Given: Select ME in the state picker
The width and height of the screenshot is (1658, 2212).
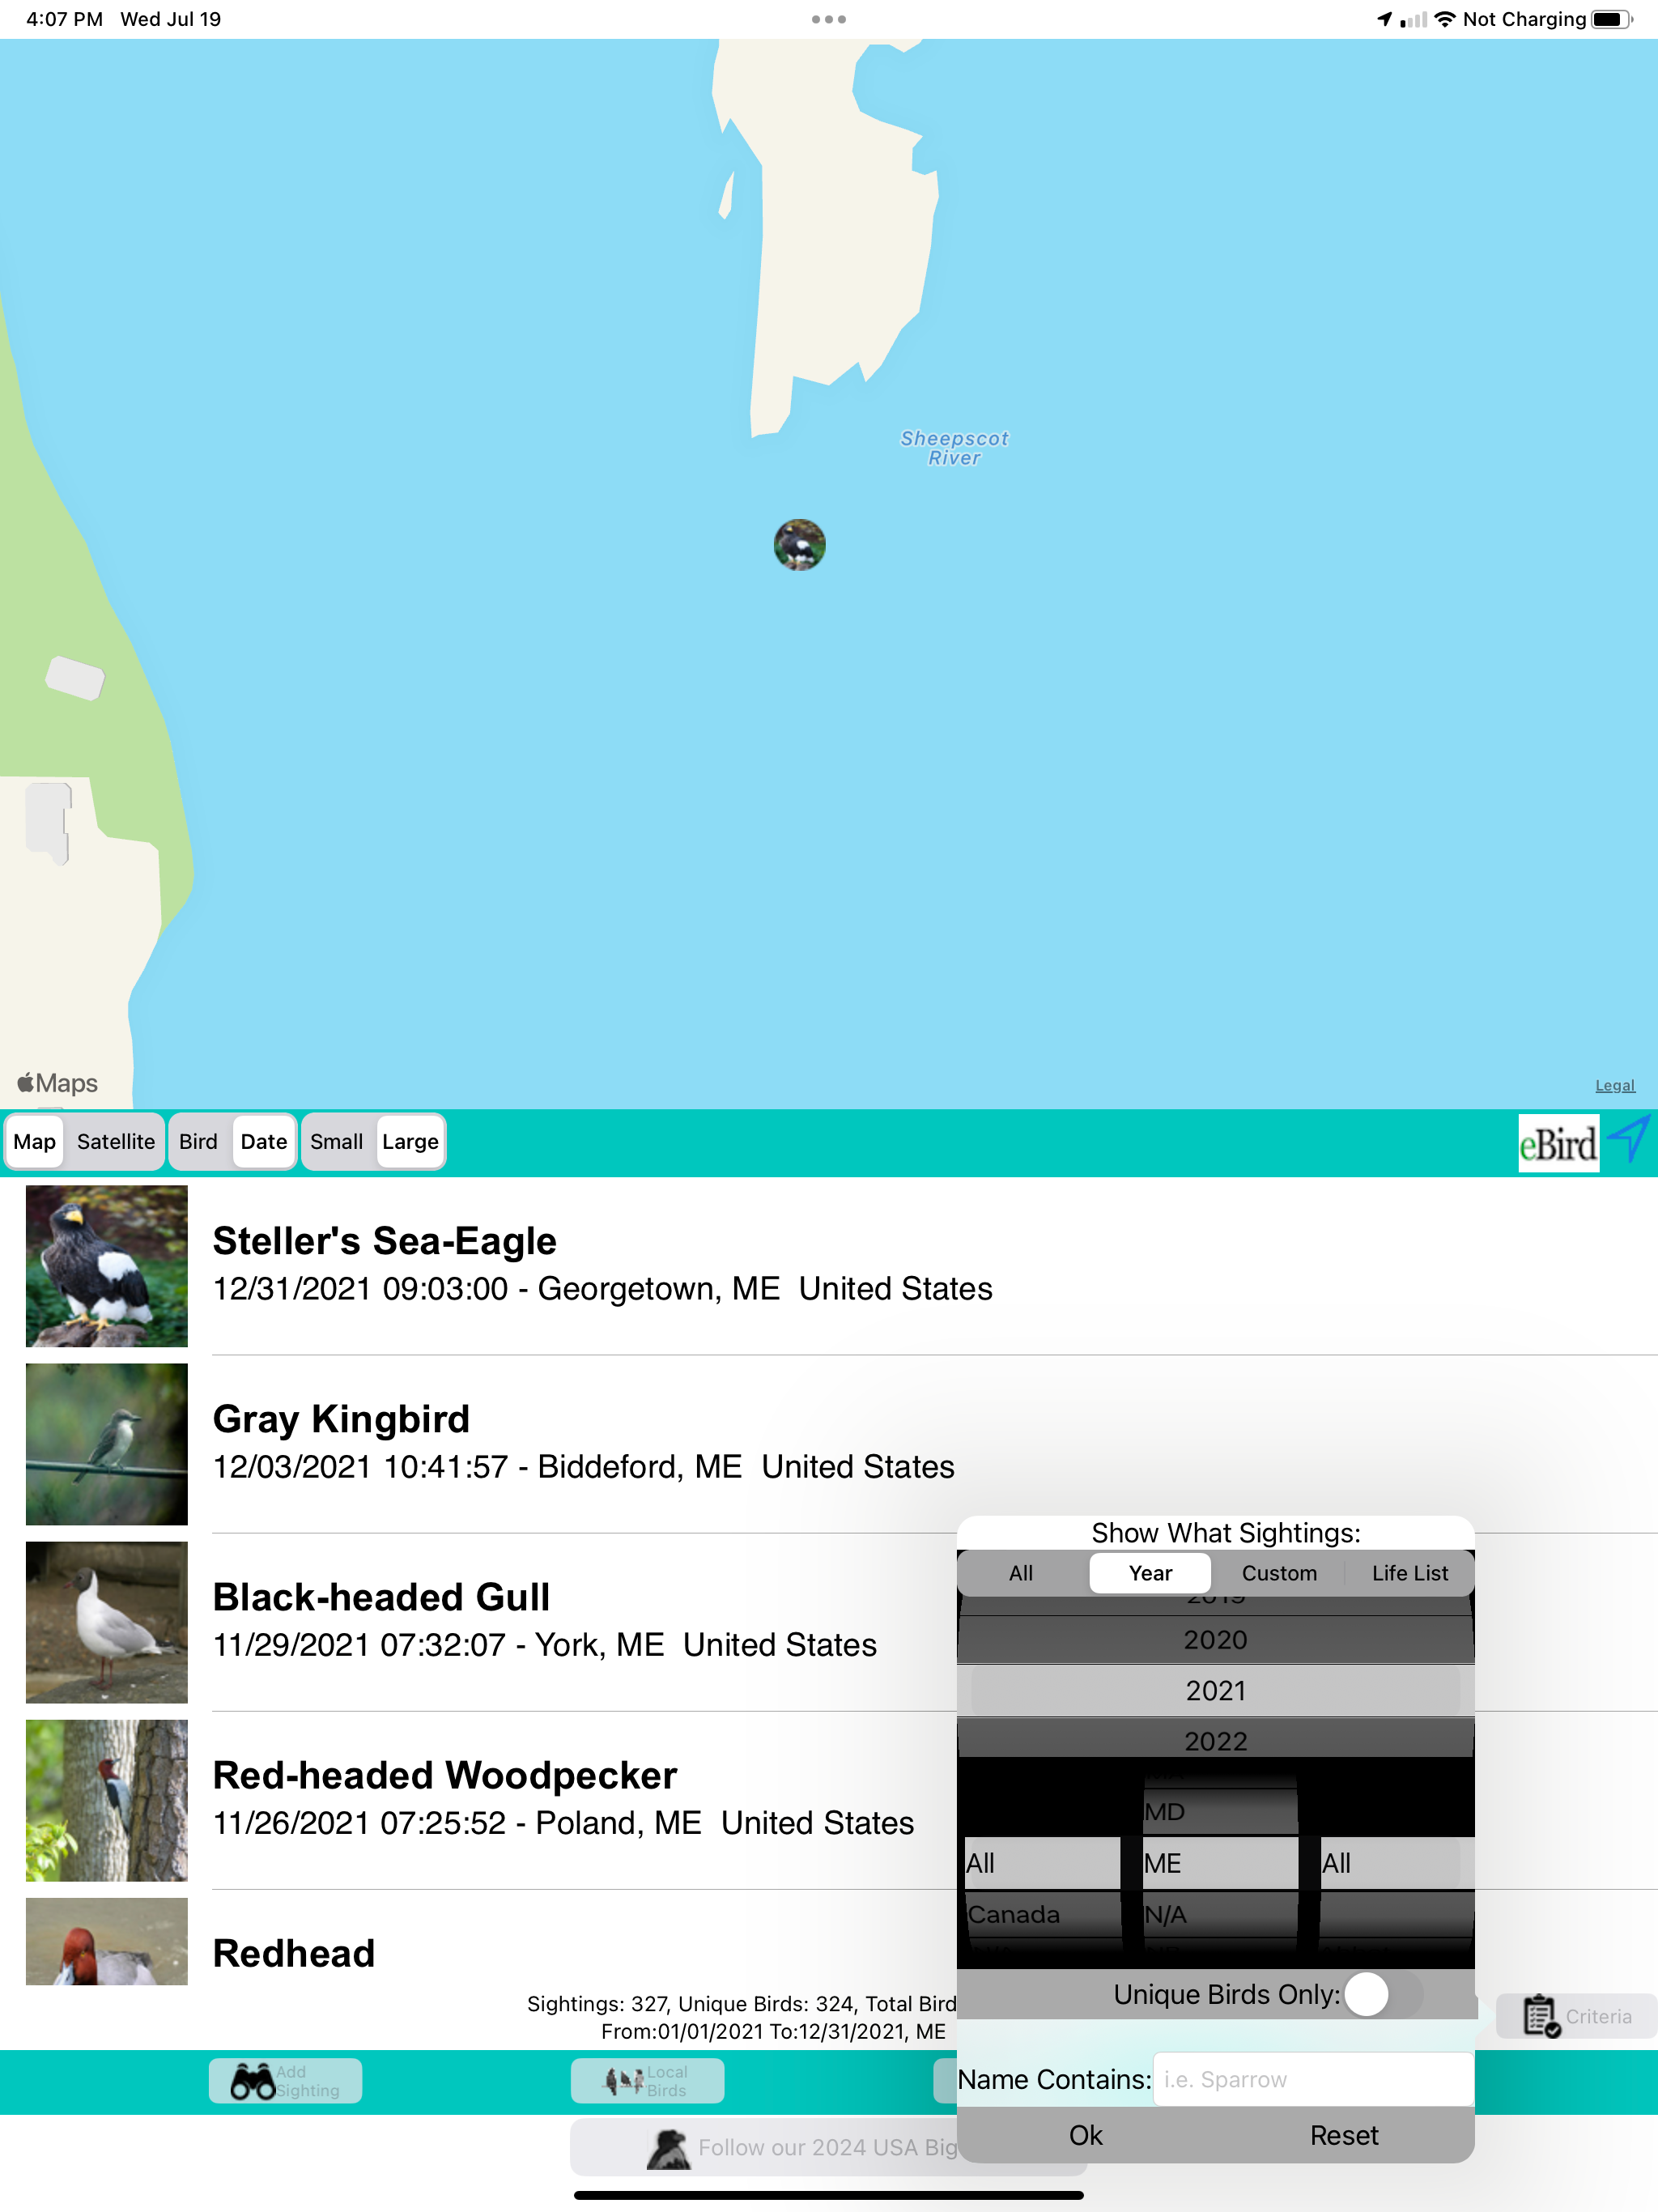Looking at the screenshot, I should [x=1220, y=1863].
